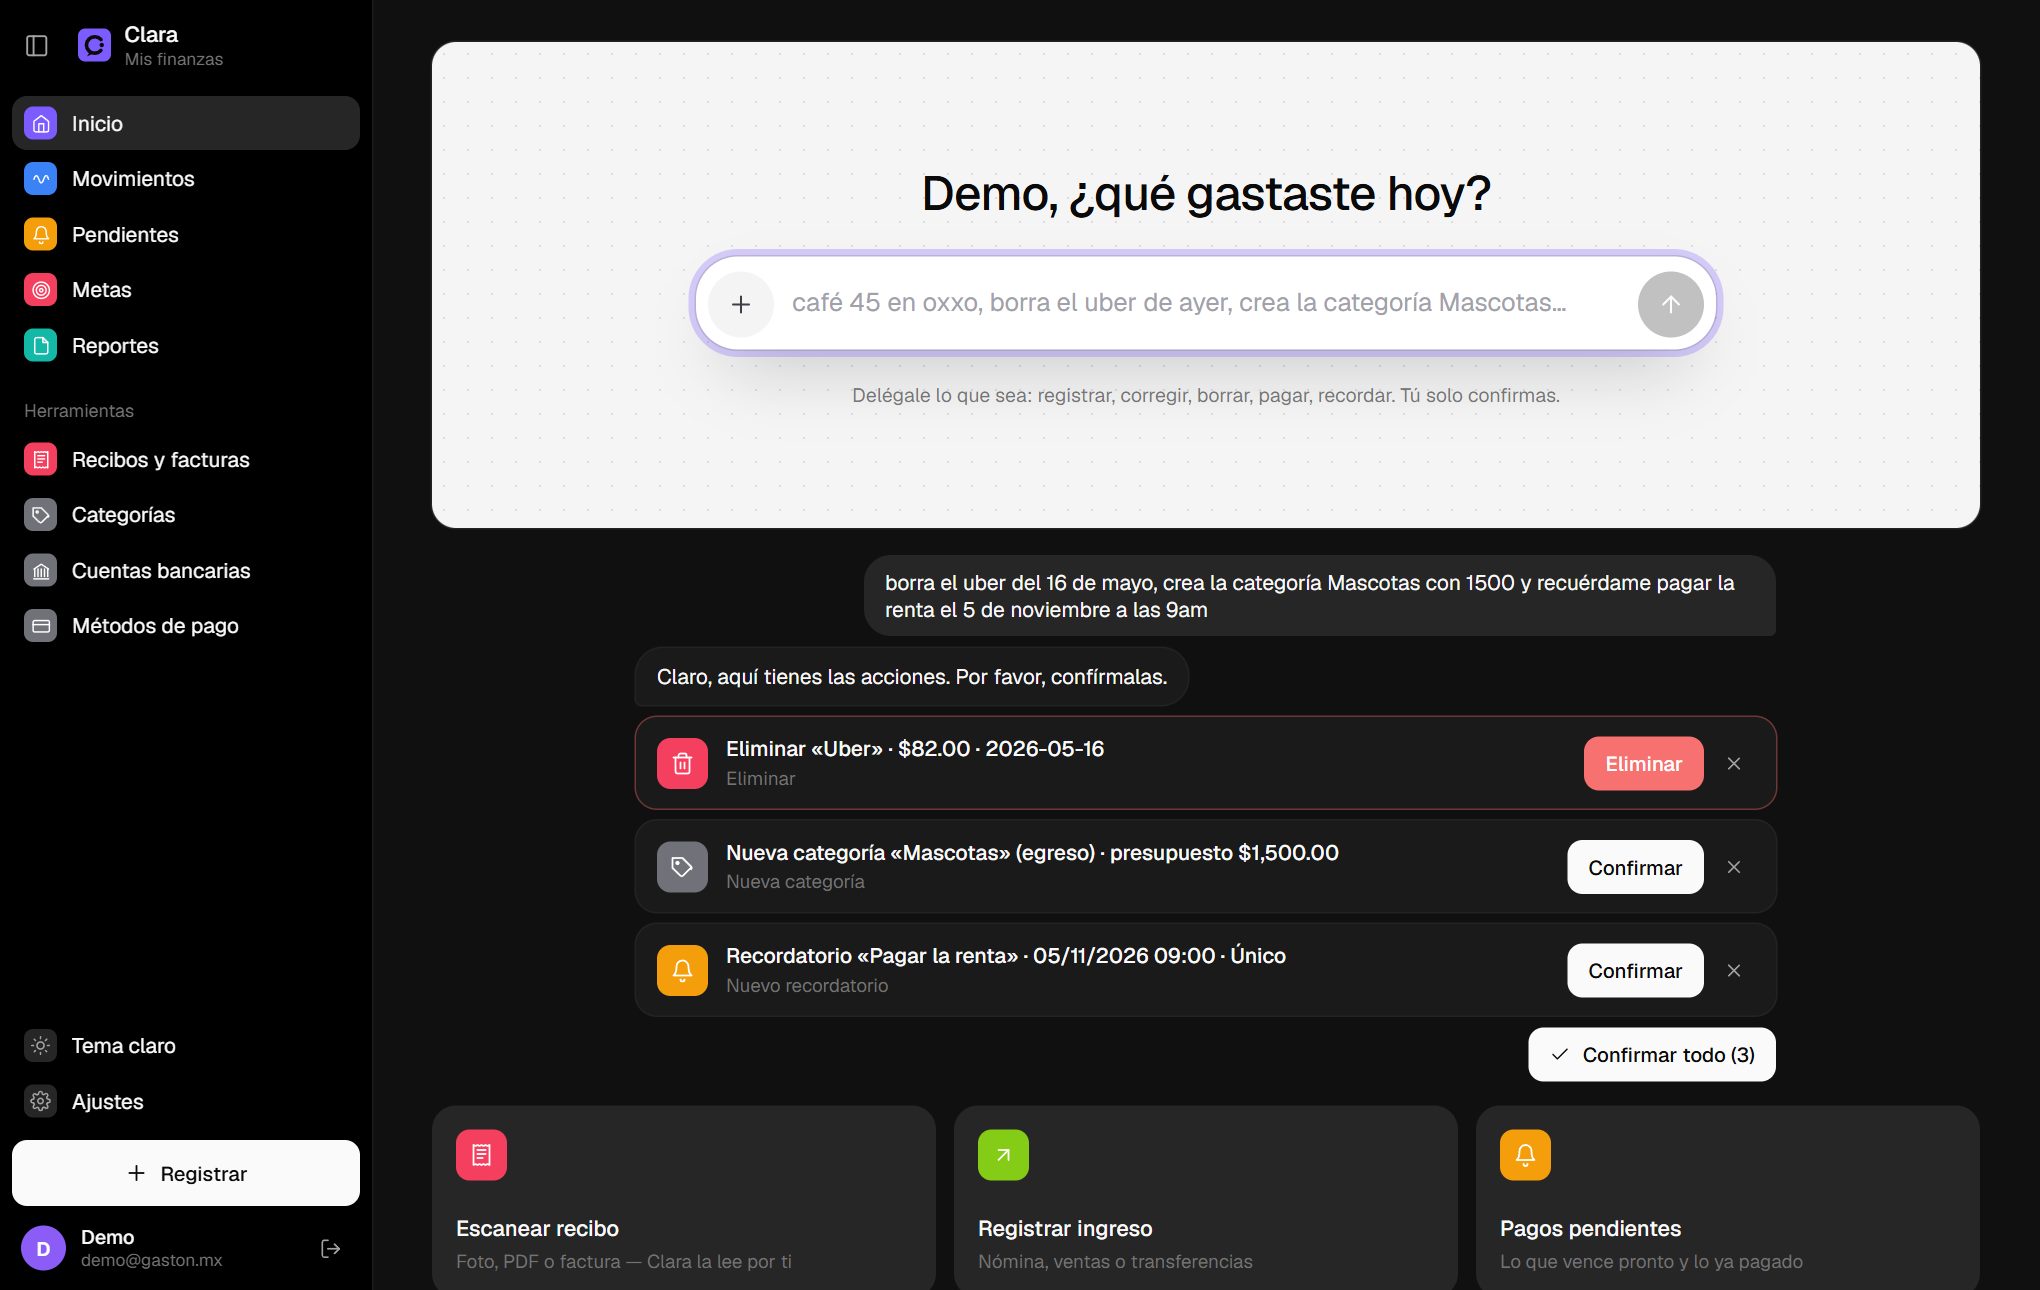The image size is (2040, 1290).
Task: Click the red Eliminar button for Uber
Action: [x=1643, y=764]
